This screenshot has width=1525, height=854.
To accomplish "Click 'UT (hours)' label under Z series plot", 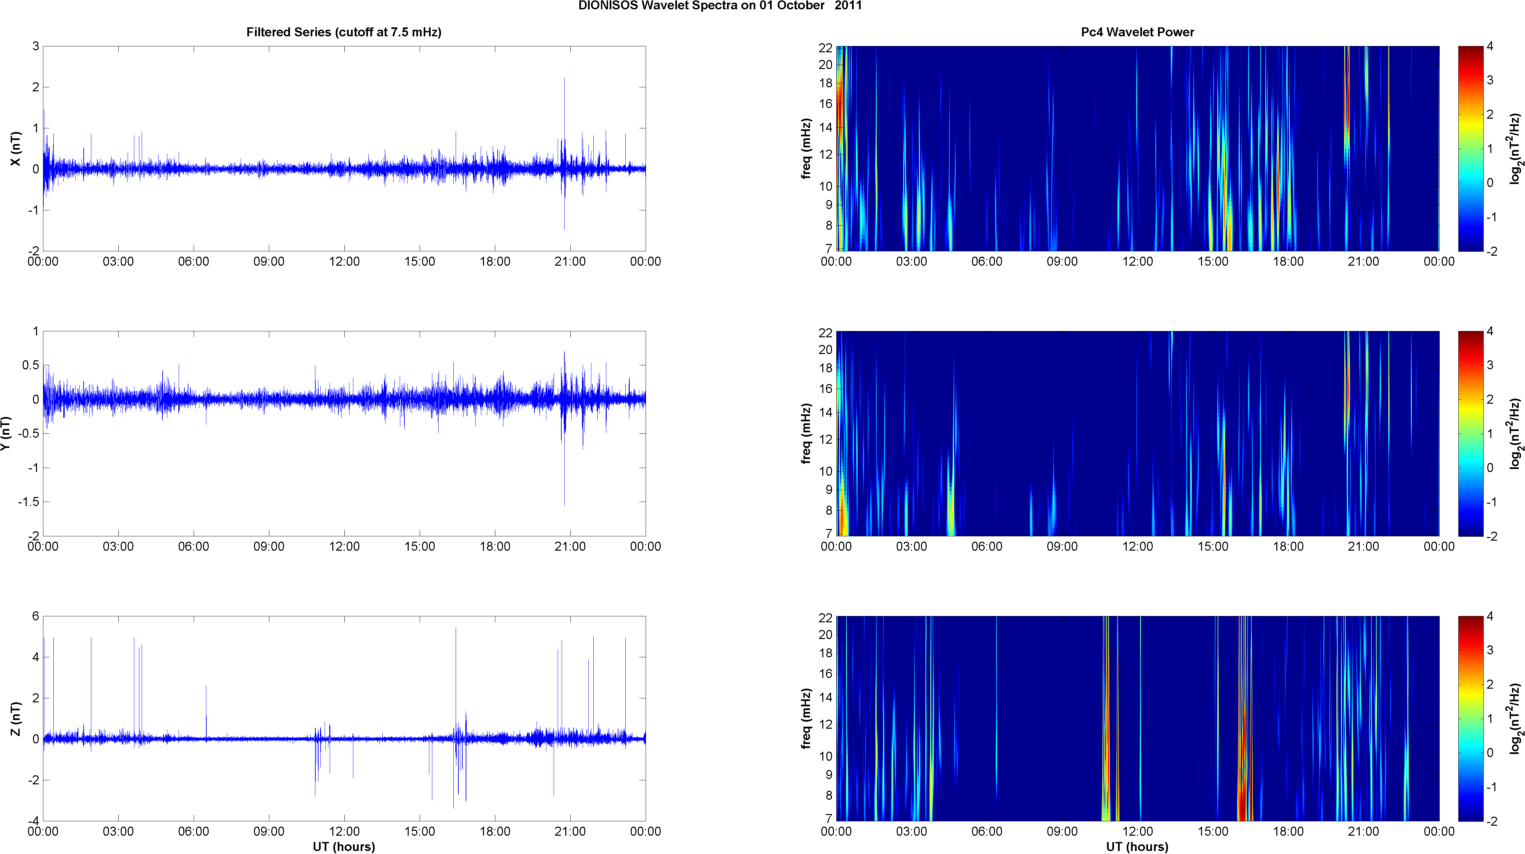I will click(x=344, y=846).
